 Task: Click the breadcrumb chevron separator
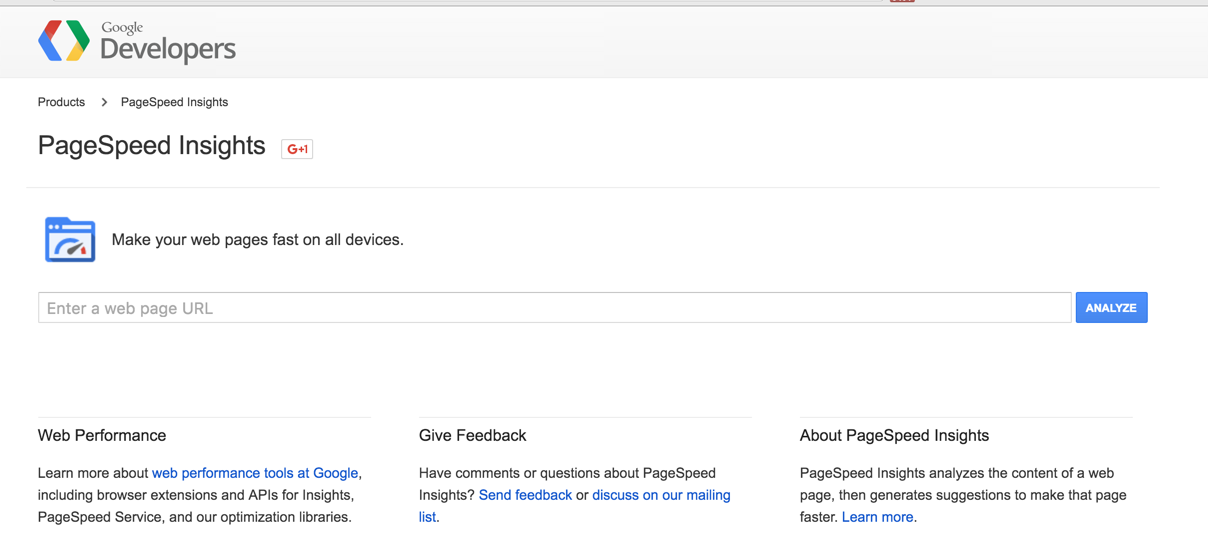tap(104, 102)
